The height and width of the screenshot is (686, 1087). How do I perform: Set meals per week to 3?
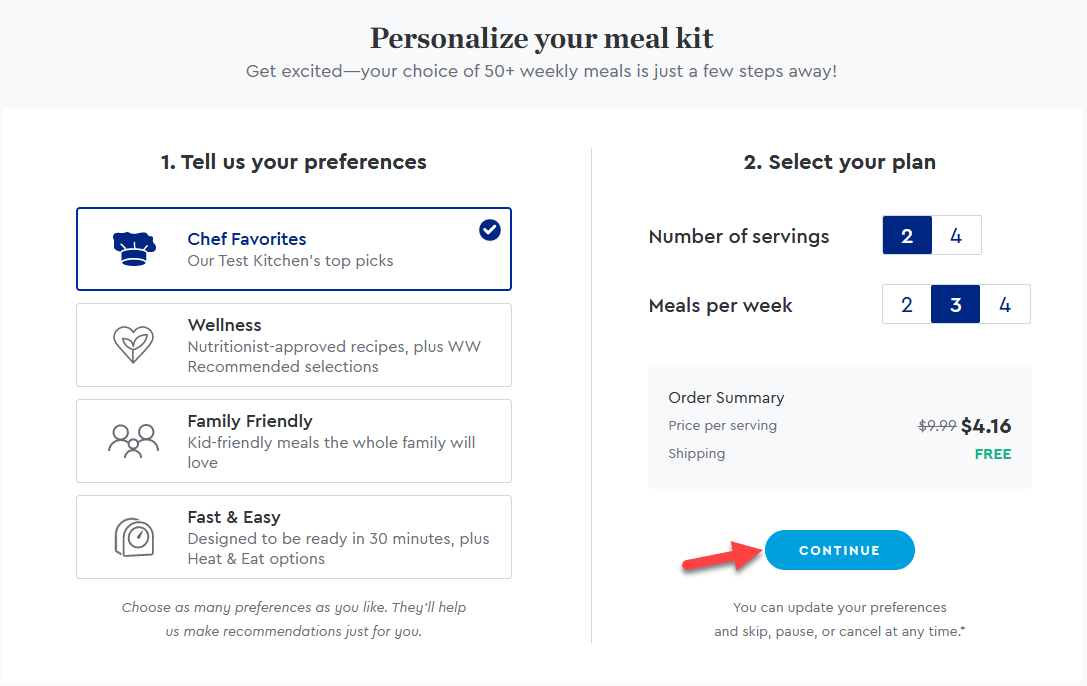[955, 304]
